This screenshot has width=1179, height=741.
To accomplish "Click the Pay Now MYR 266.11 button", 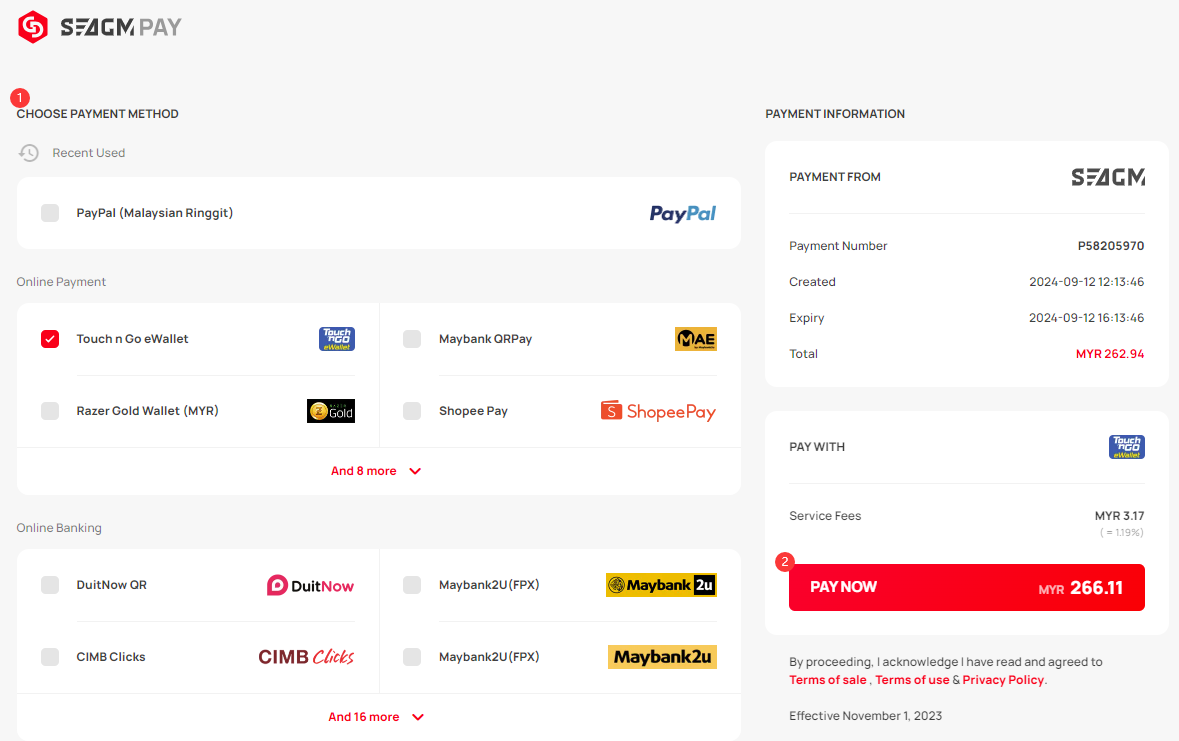I will 967,588.
